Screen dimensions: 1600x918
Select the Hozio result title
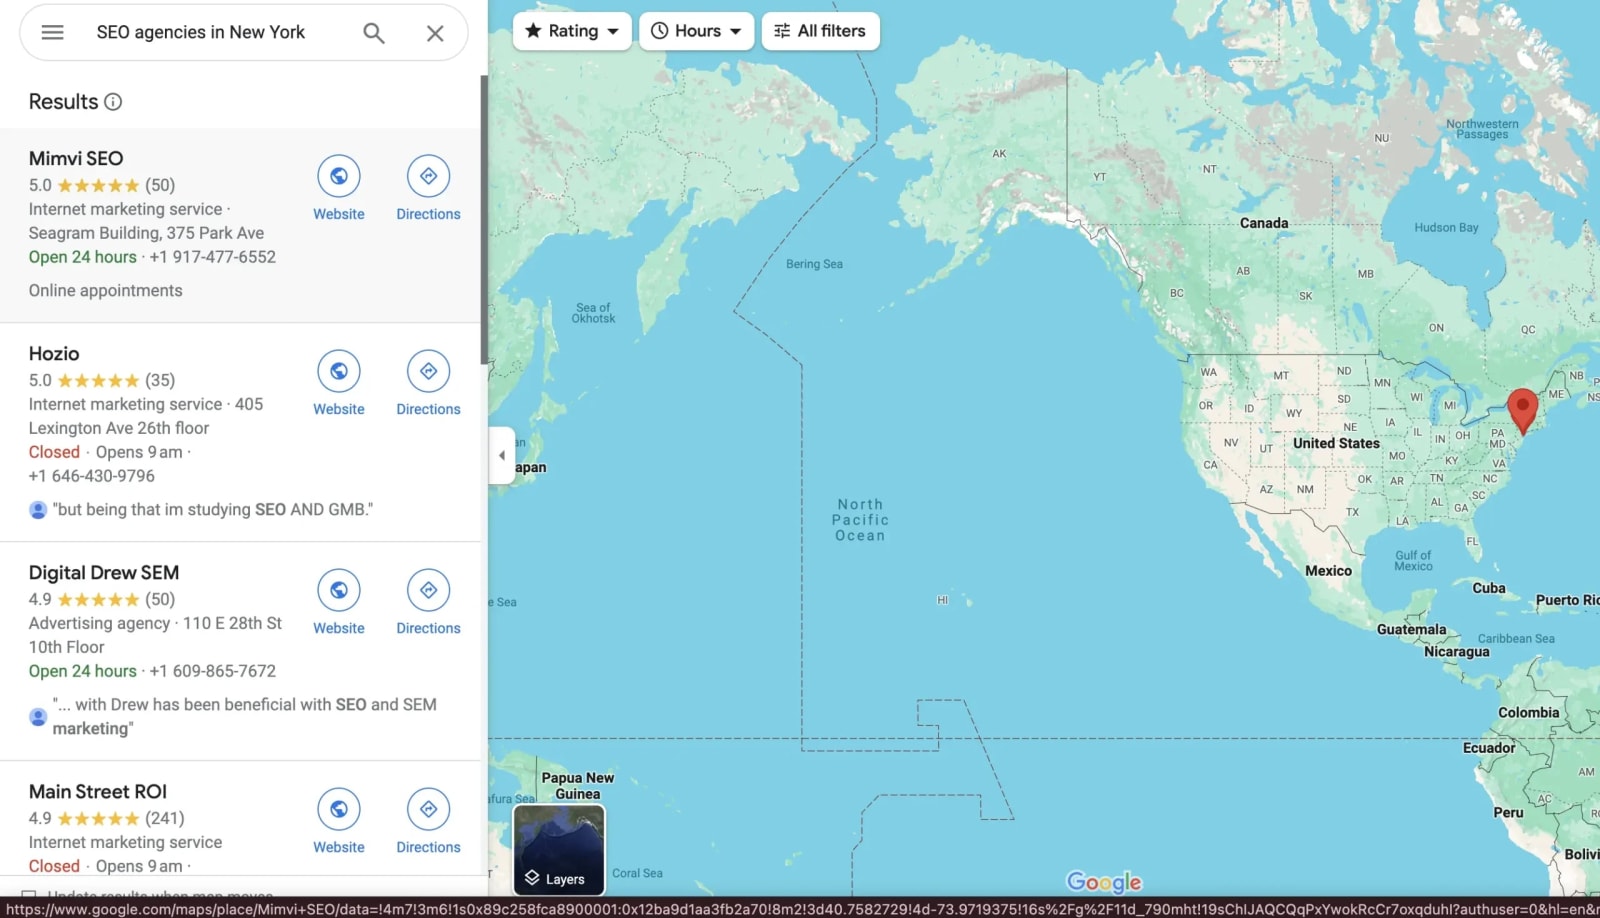pos(54,353)
